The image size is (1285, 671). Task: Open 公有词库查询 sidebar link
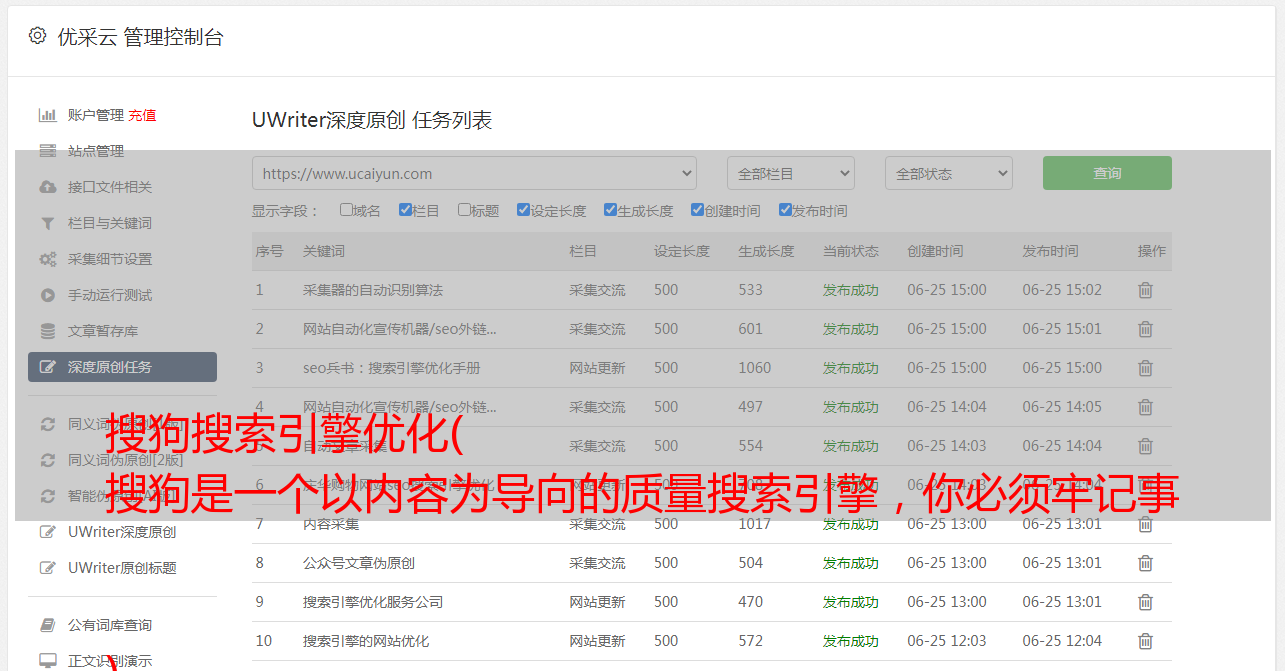tap(110, 625)
